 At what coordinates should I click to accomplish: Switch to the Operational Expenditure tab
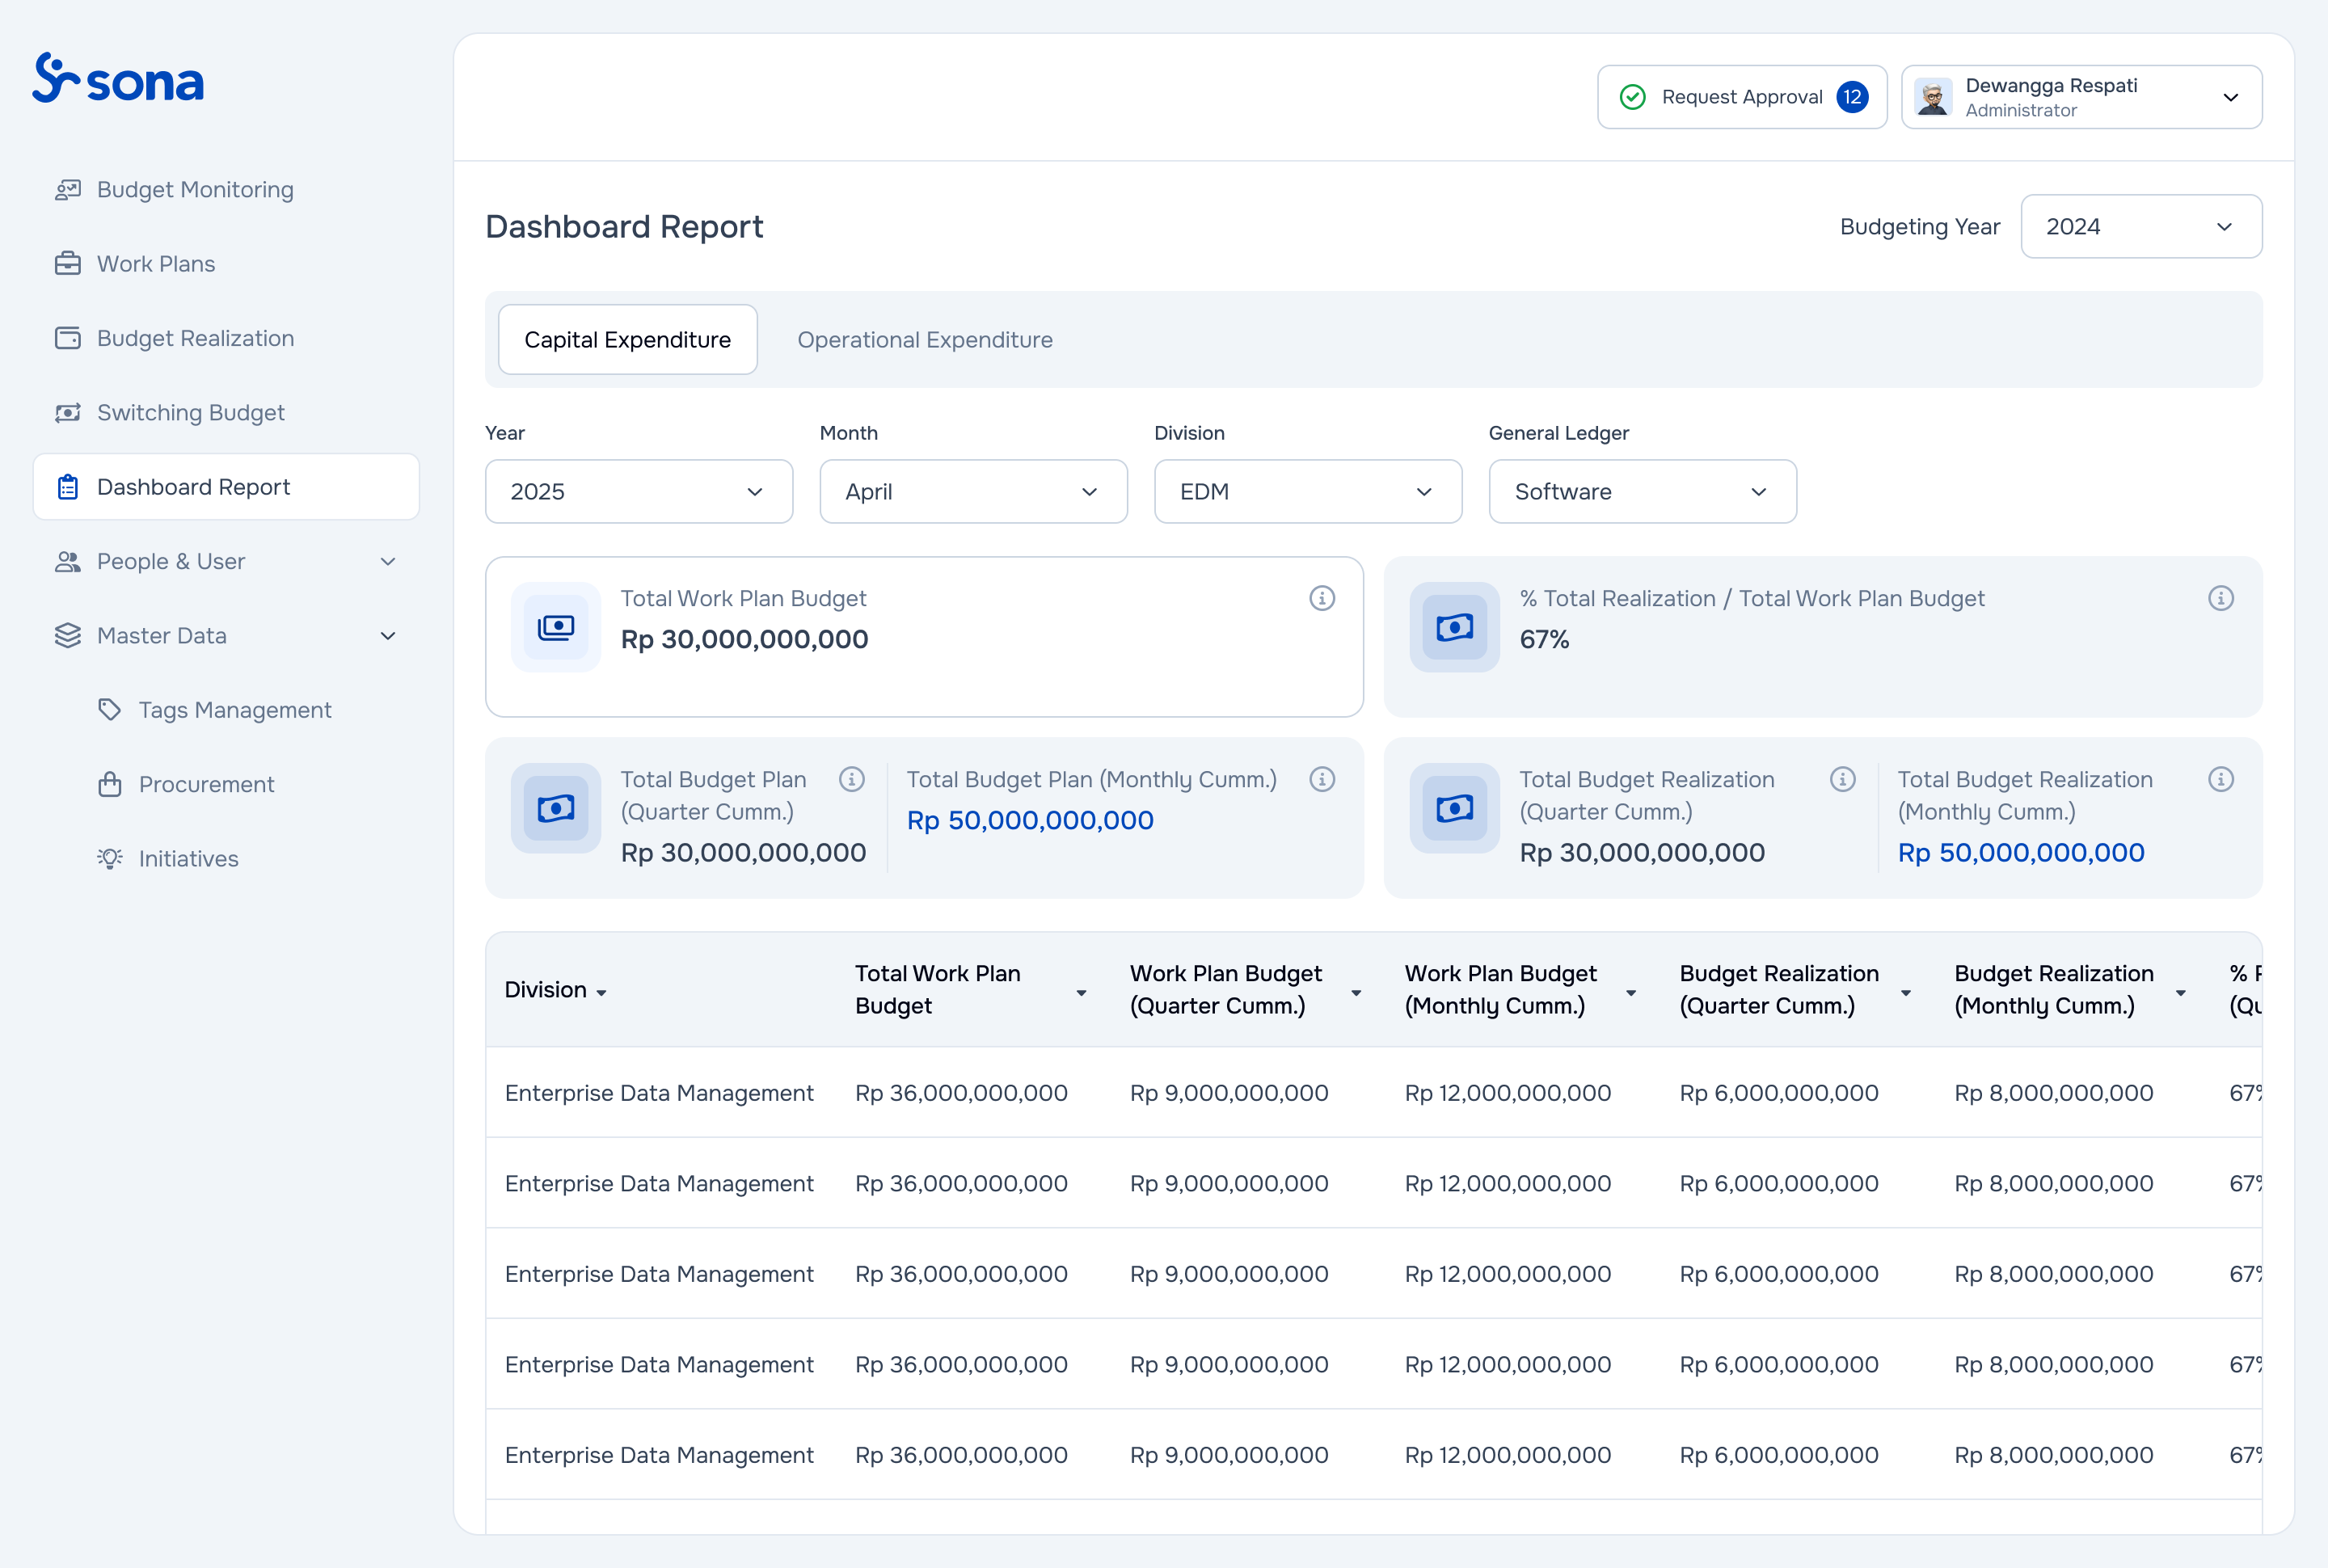click(x=925, y=340)
